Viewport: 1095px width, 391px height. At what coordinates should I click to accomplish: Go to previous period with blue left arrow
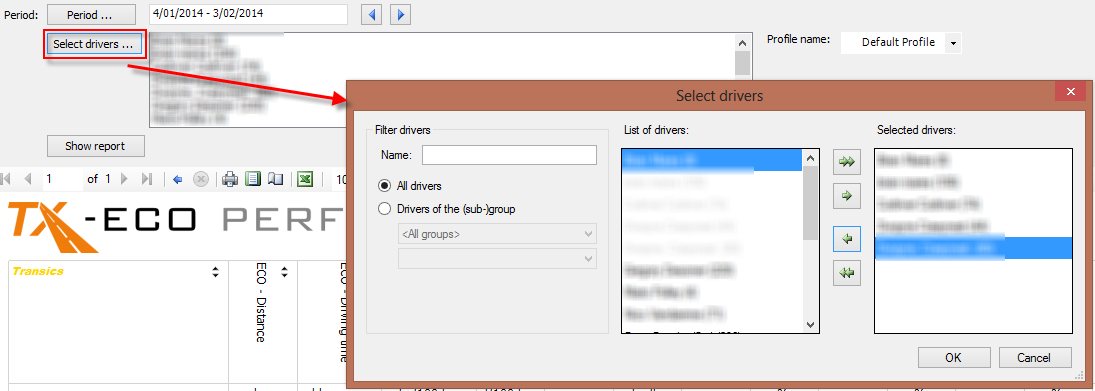(x=372, y=14)
